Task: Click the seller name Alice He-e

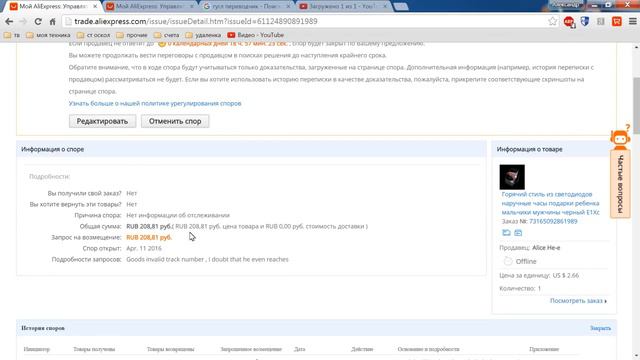Action: point(546,248)
